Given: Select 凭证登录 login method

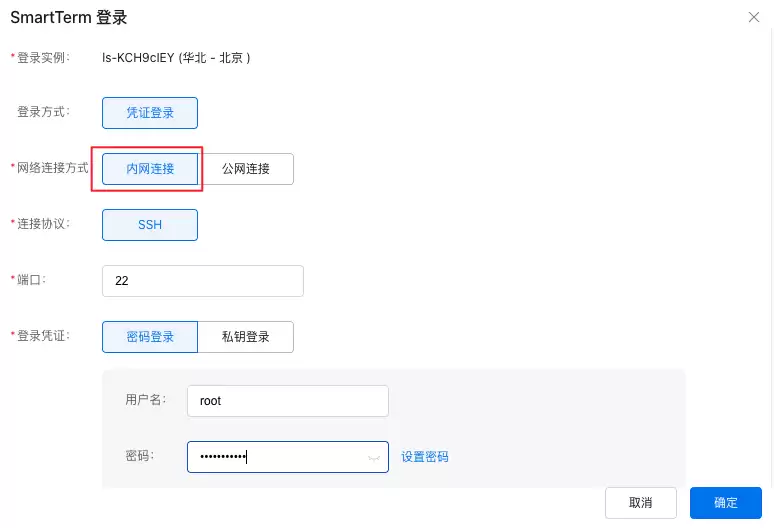Looking at the screenshot, I should tap(150, 113).
